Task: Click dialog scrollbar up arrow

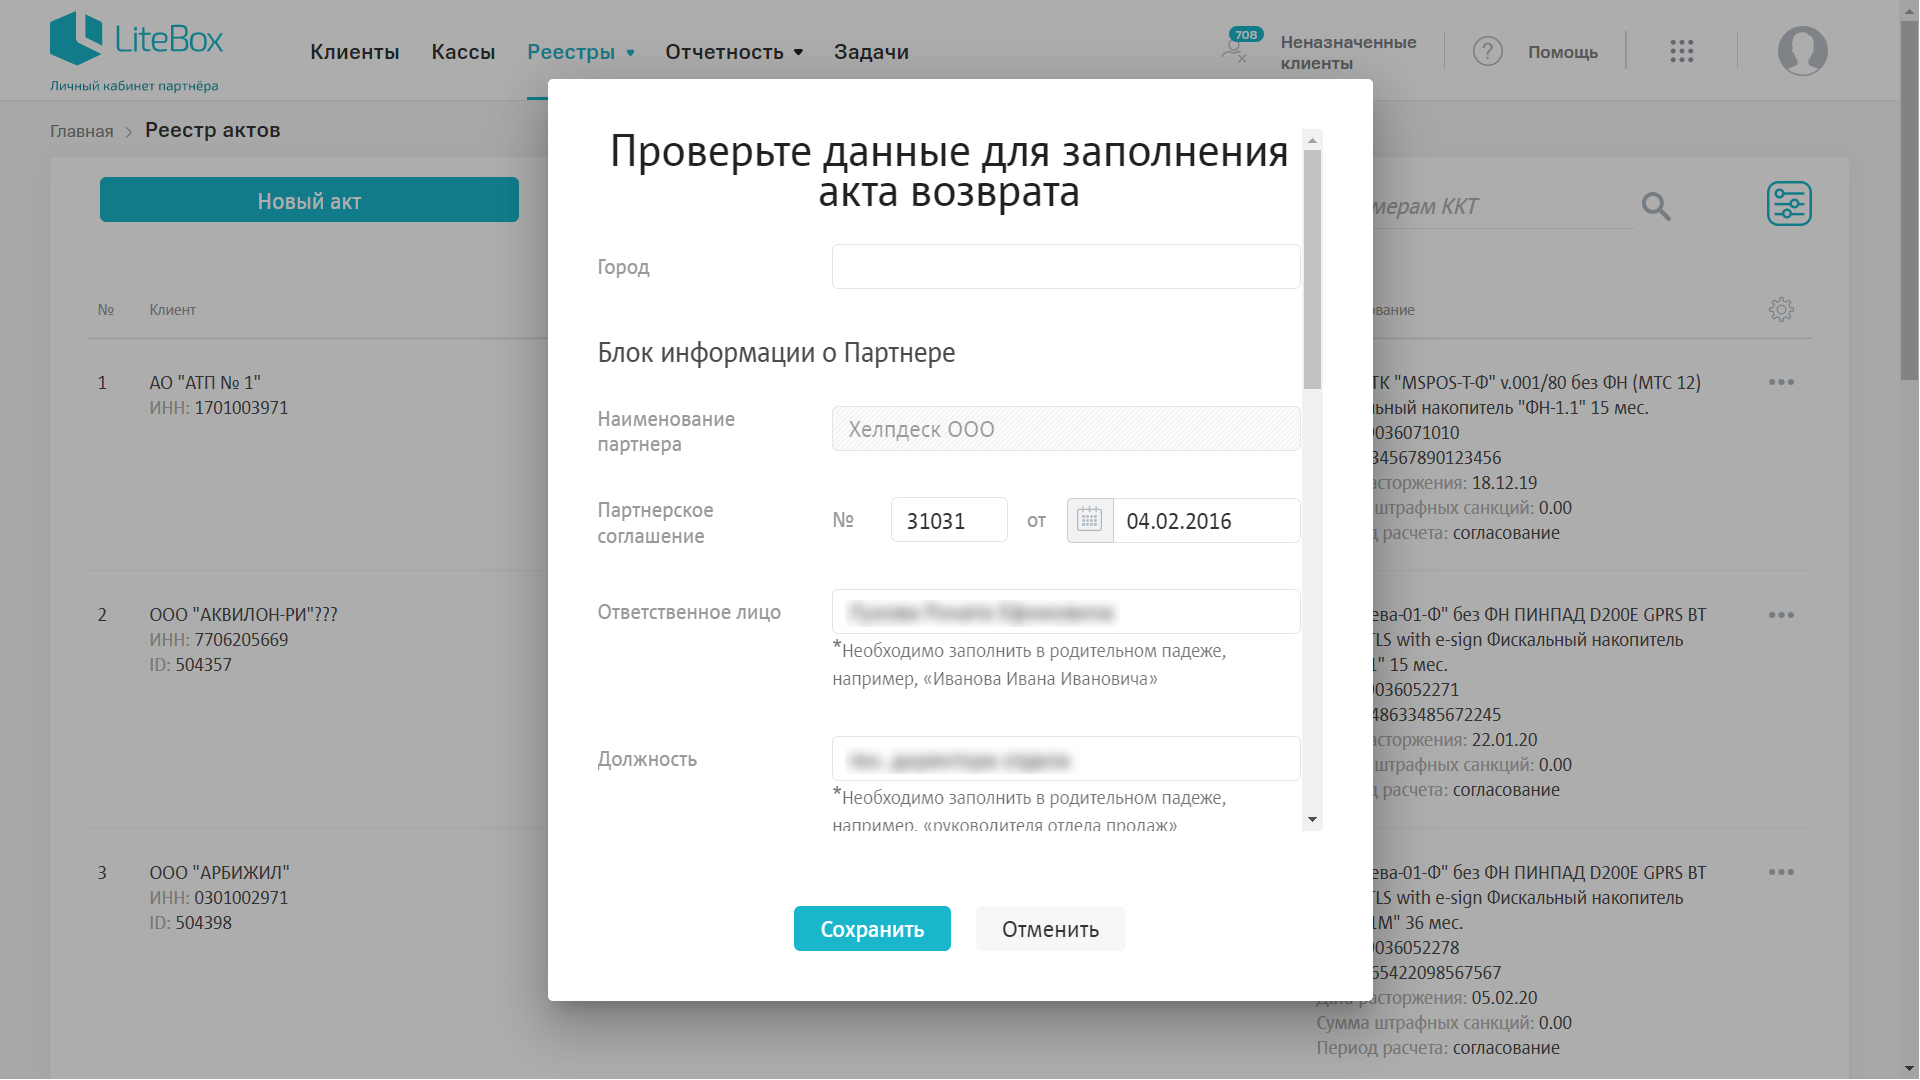Action: coord(1313,140)
